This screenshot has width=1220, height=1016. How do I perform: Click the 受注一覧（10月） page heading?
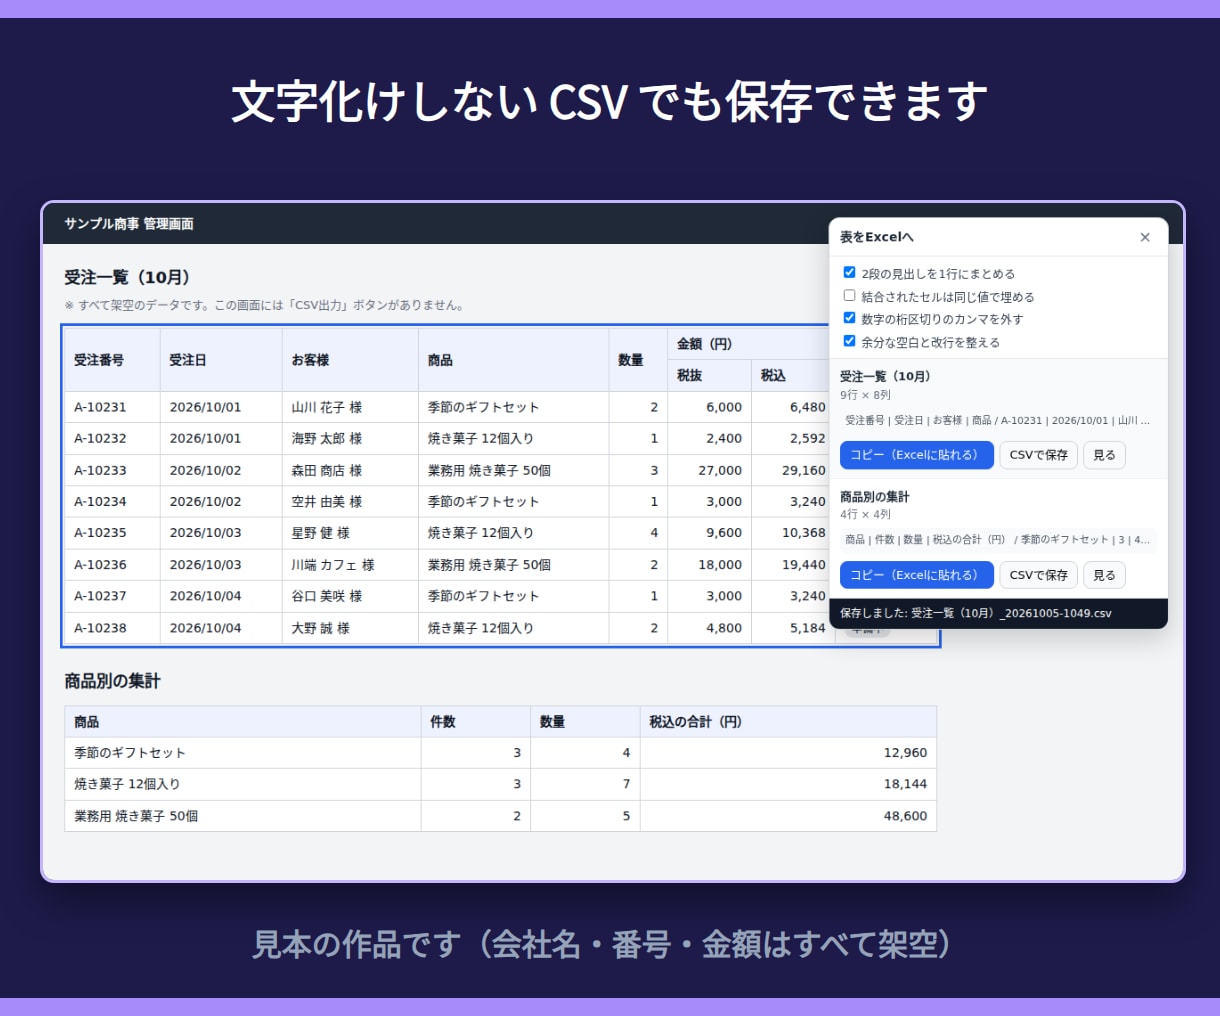(127, 277)
